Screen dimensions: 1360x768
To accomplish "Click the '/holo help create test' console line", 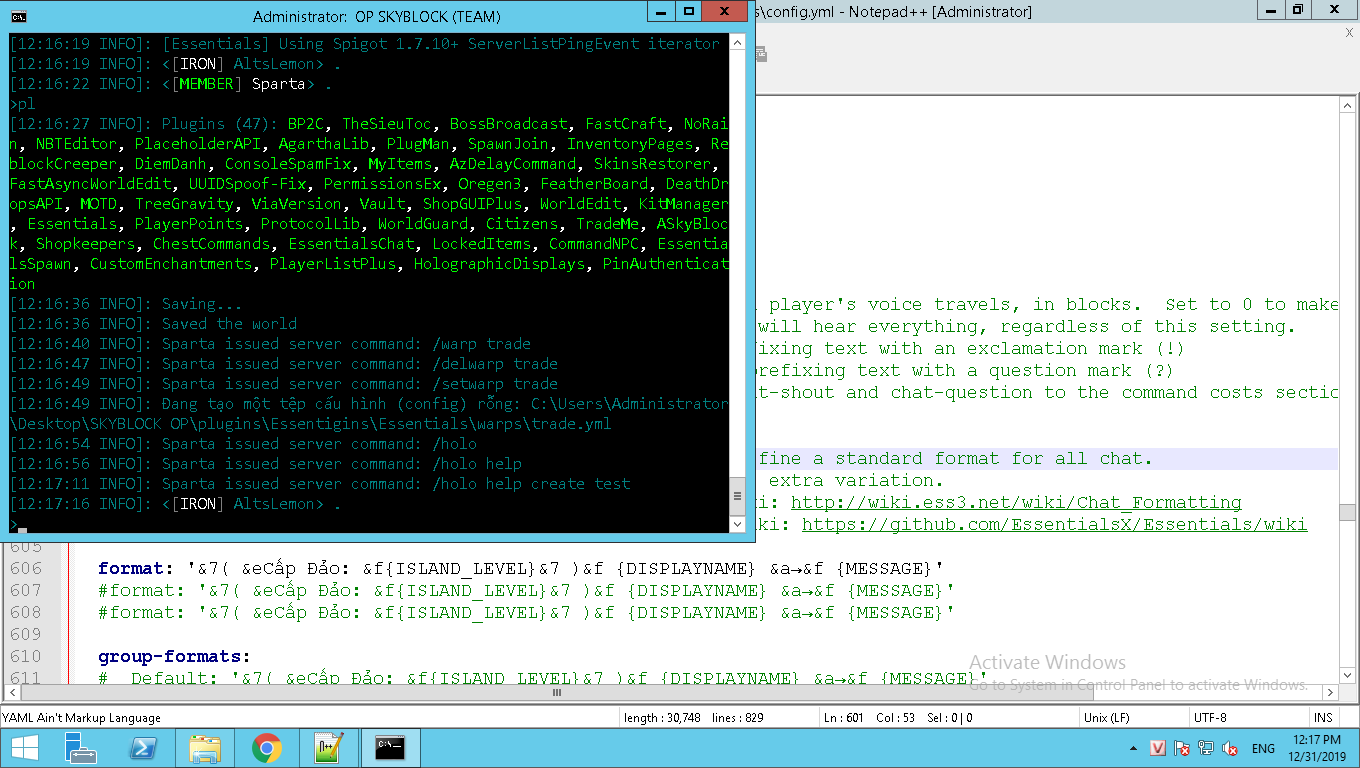I will 320,484.
